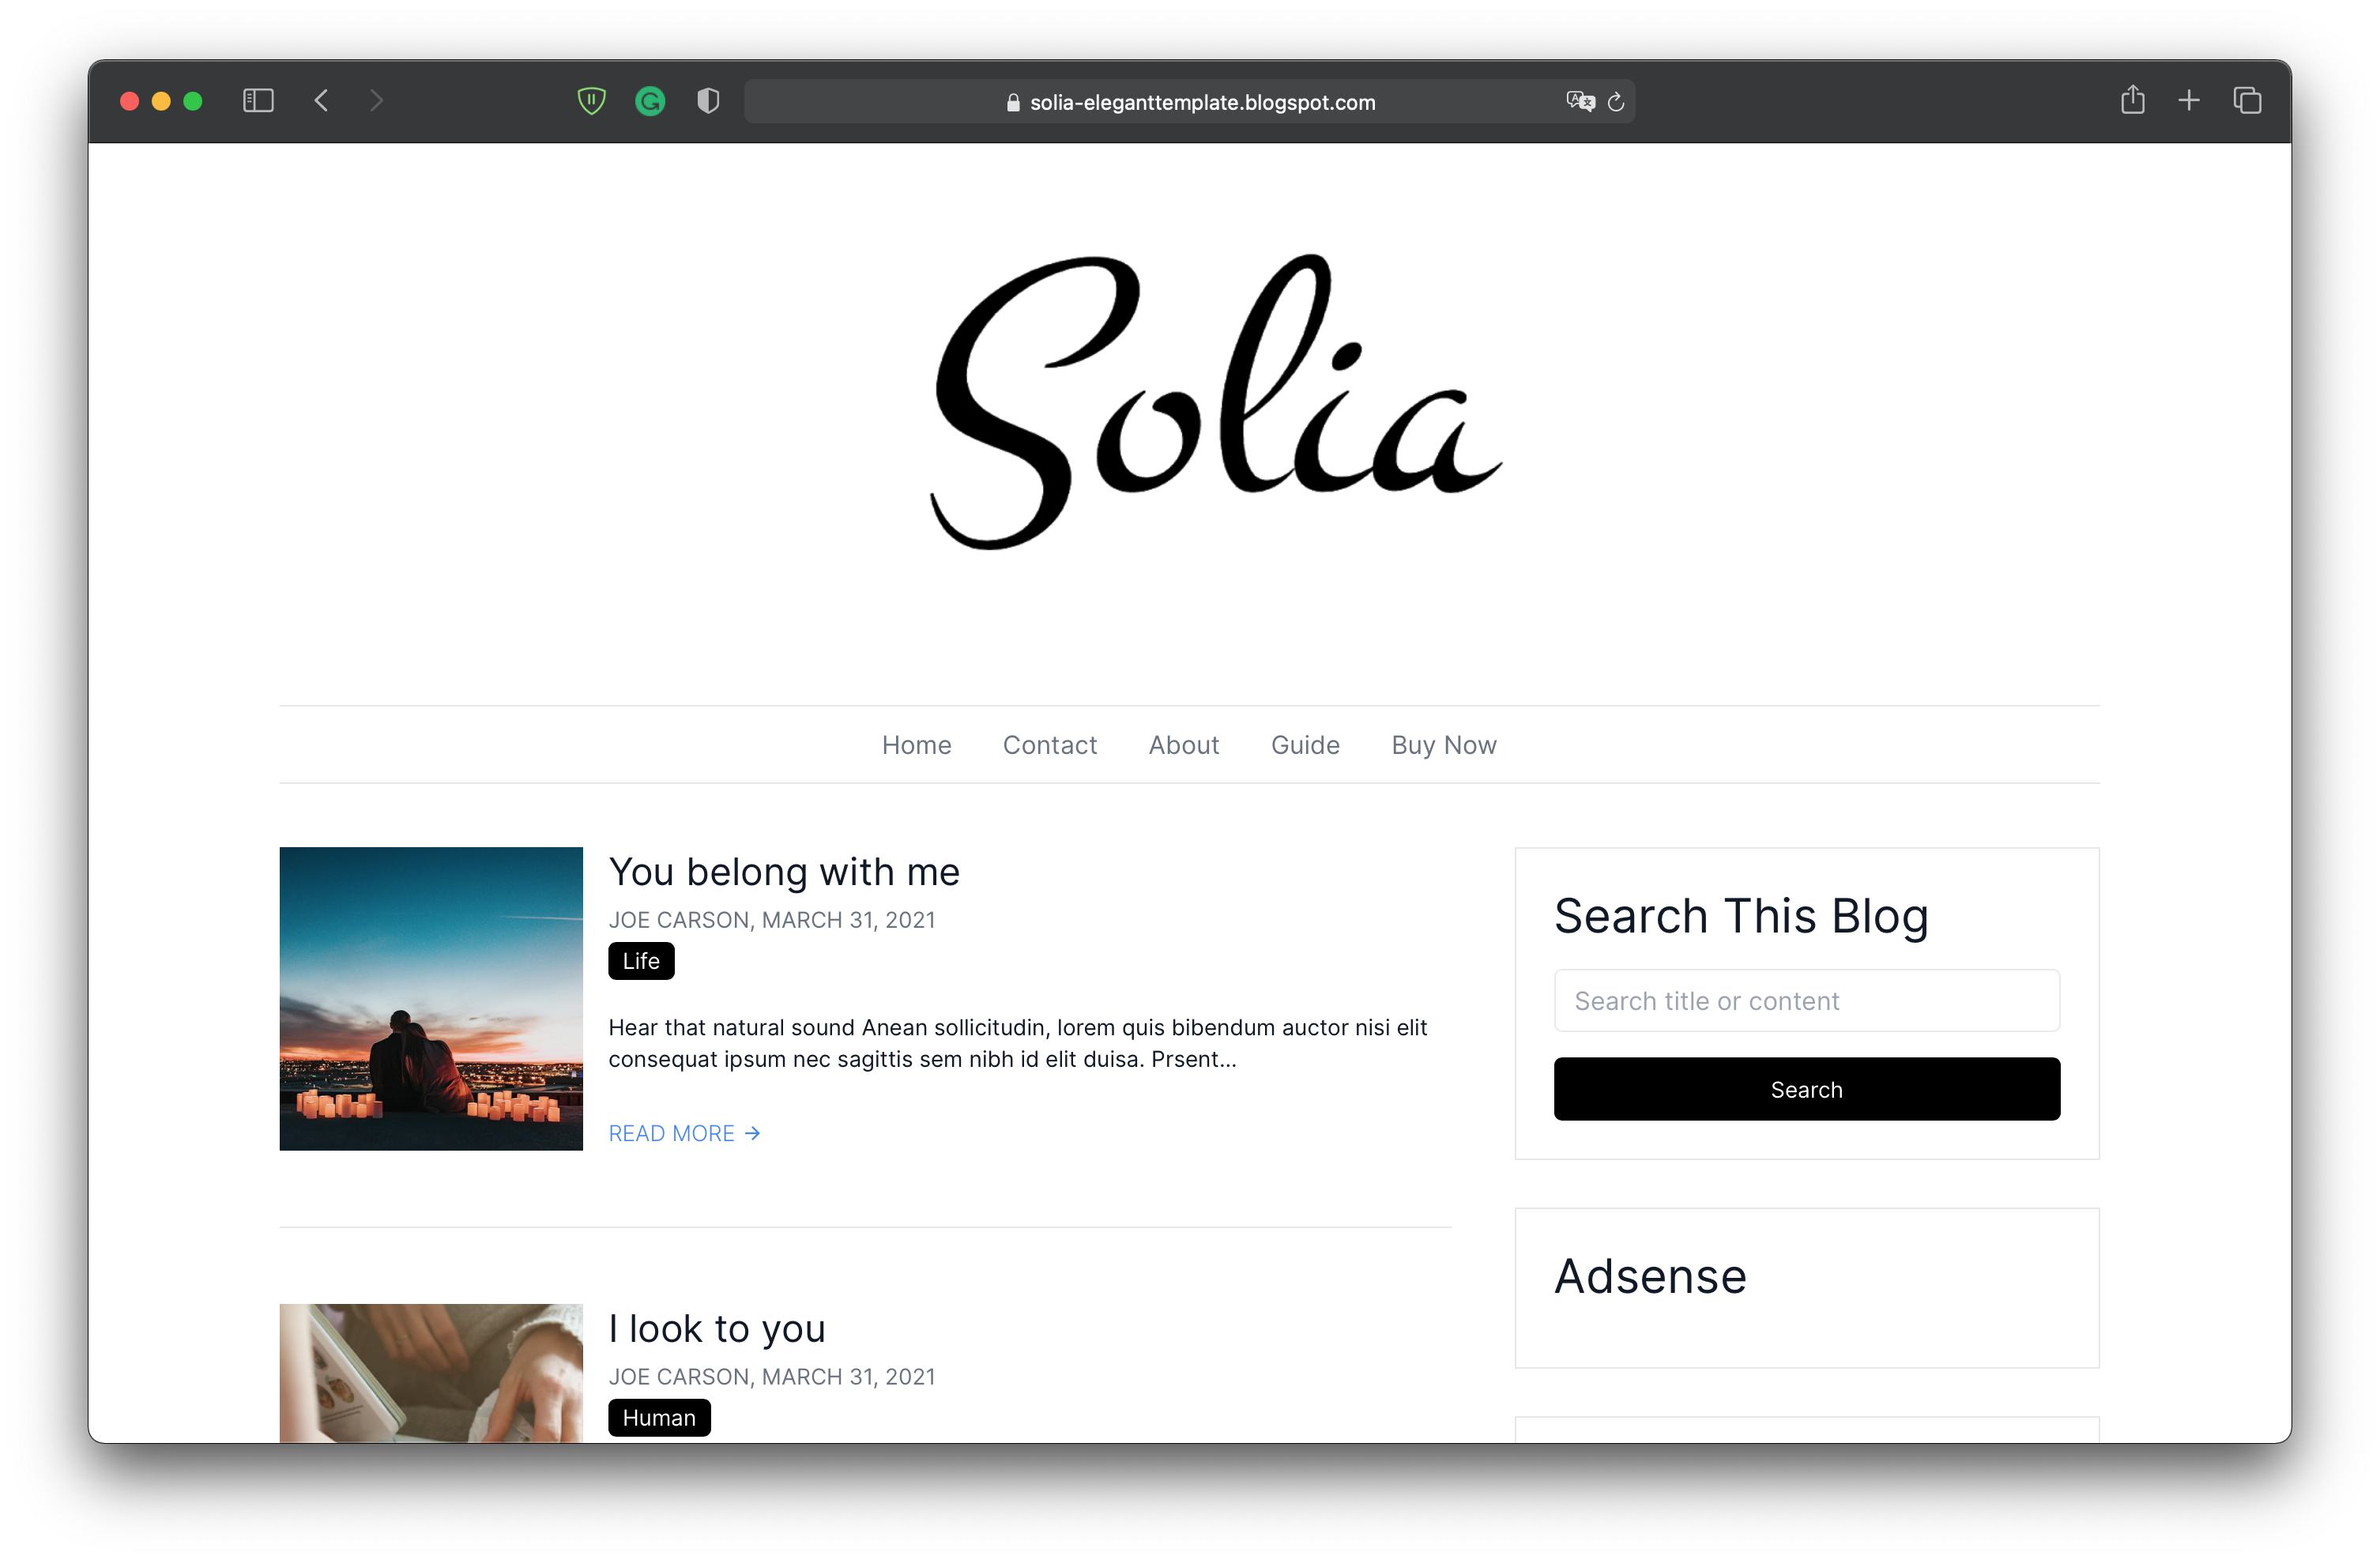Toggle the Safari sidebar icon

pyautogui.click(x=258, y=101)
